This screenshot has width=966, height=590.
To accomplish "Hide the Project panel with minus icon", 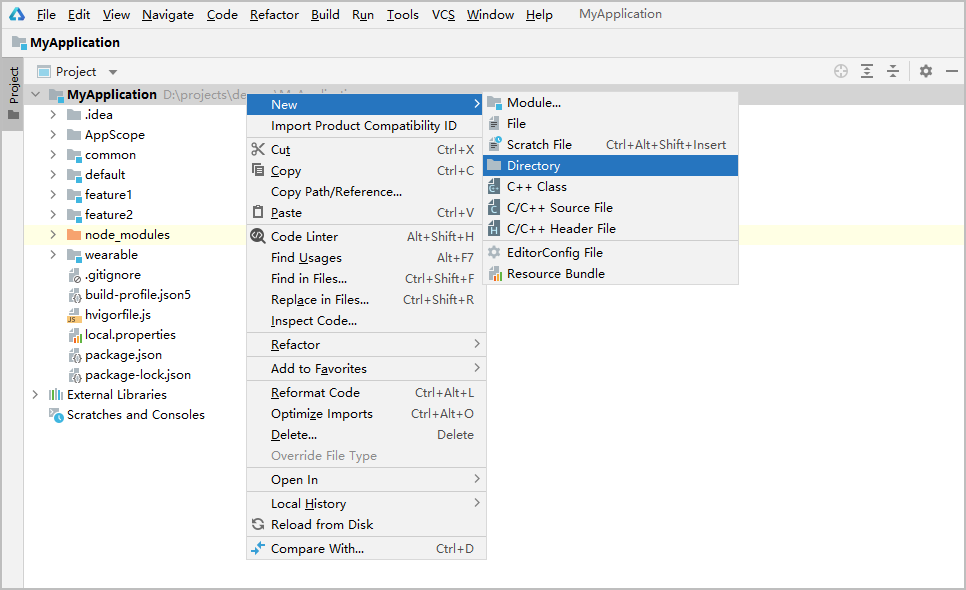I will (x=952, y=71).
